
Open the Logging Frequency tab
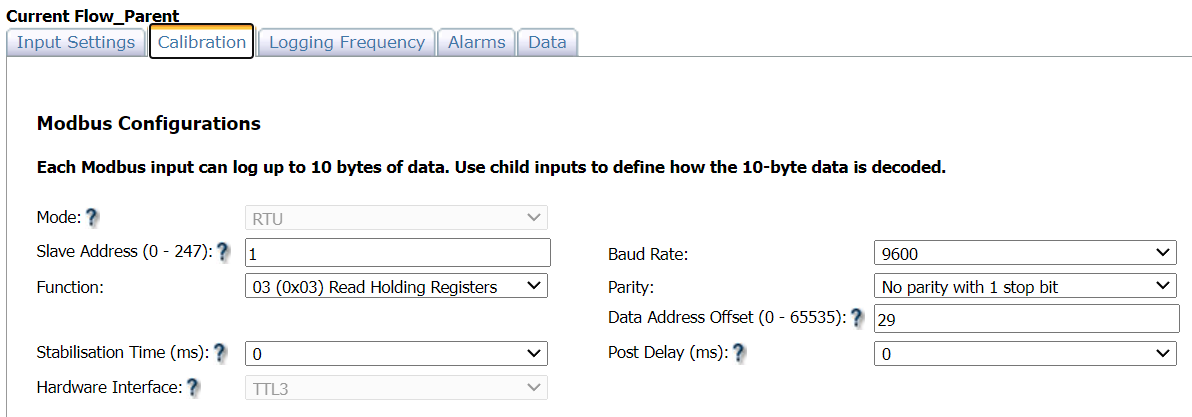click(347, 42)
